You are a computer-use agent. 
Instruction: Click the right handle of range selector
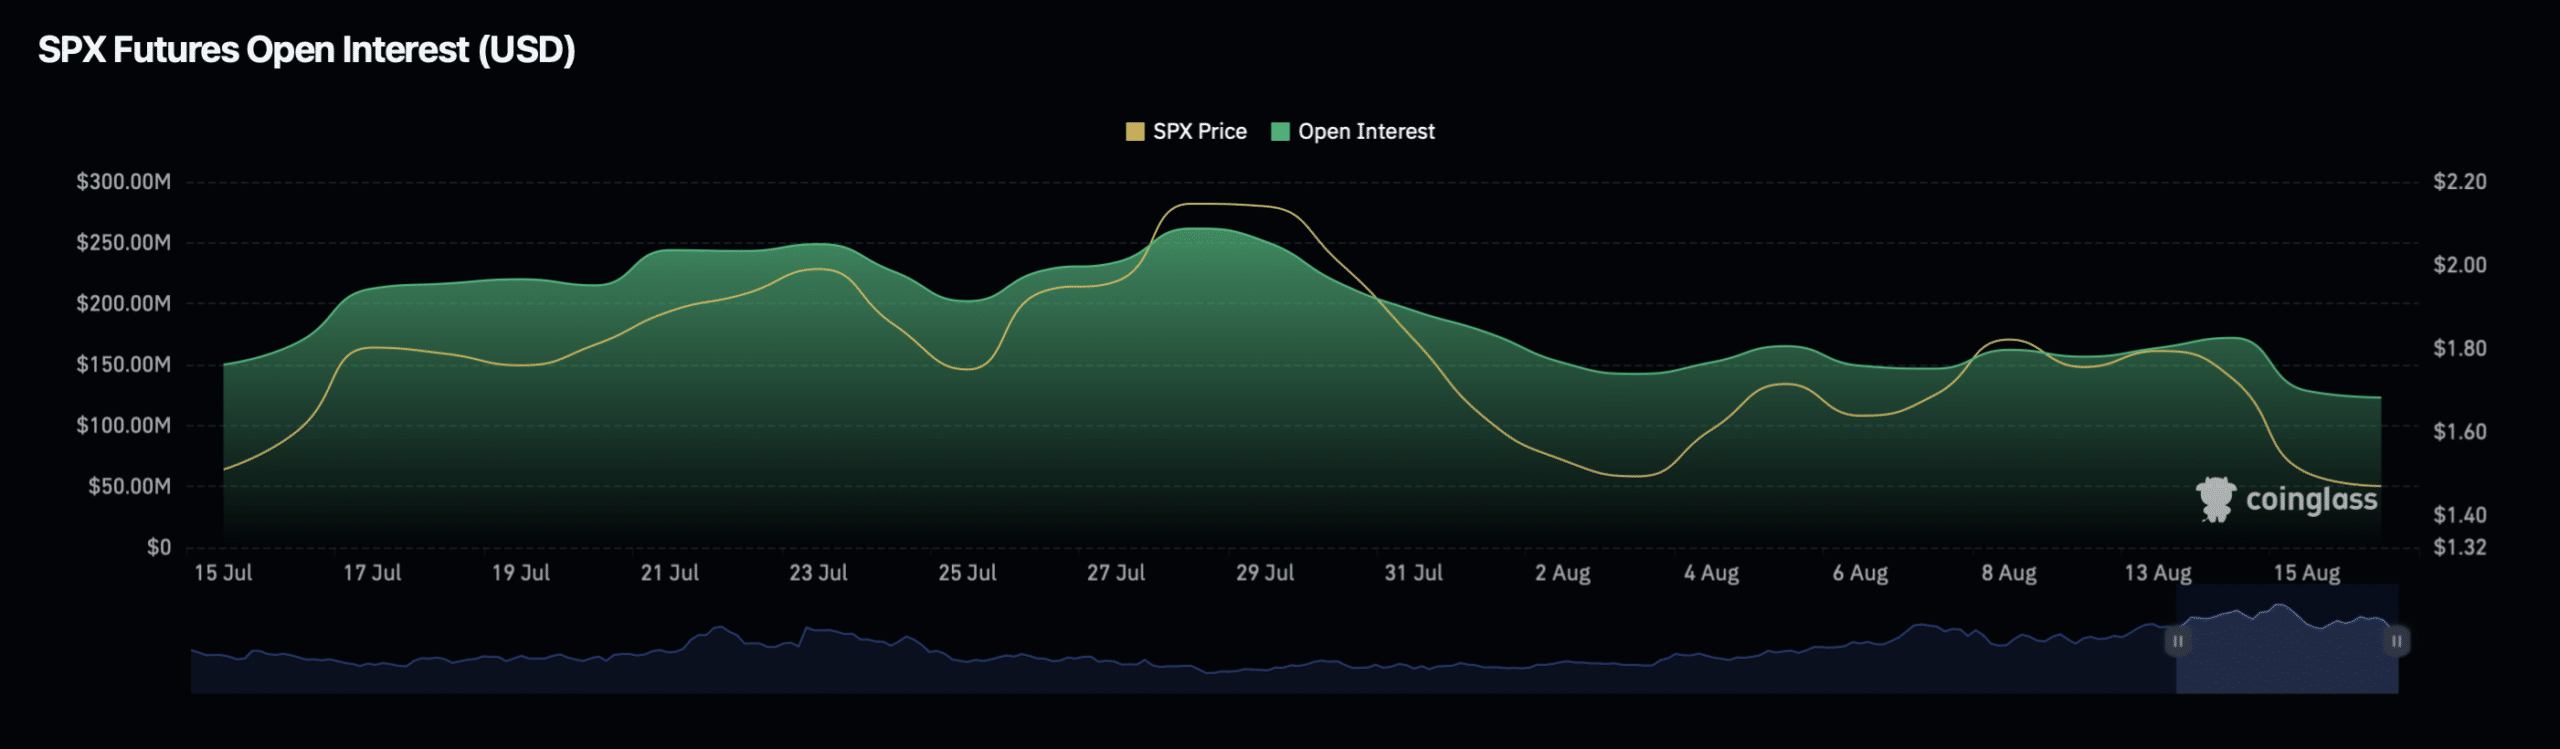[x=2396, y=641]
